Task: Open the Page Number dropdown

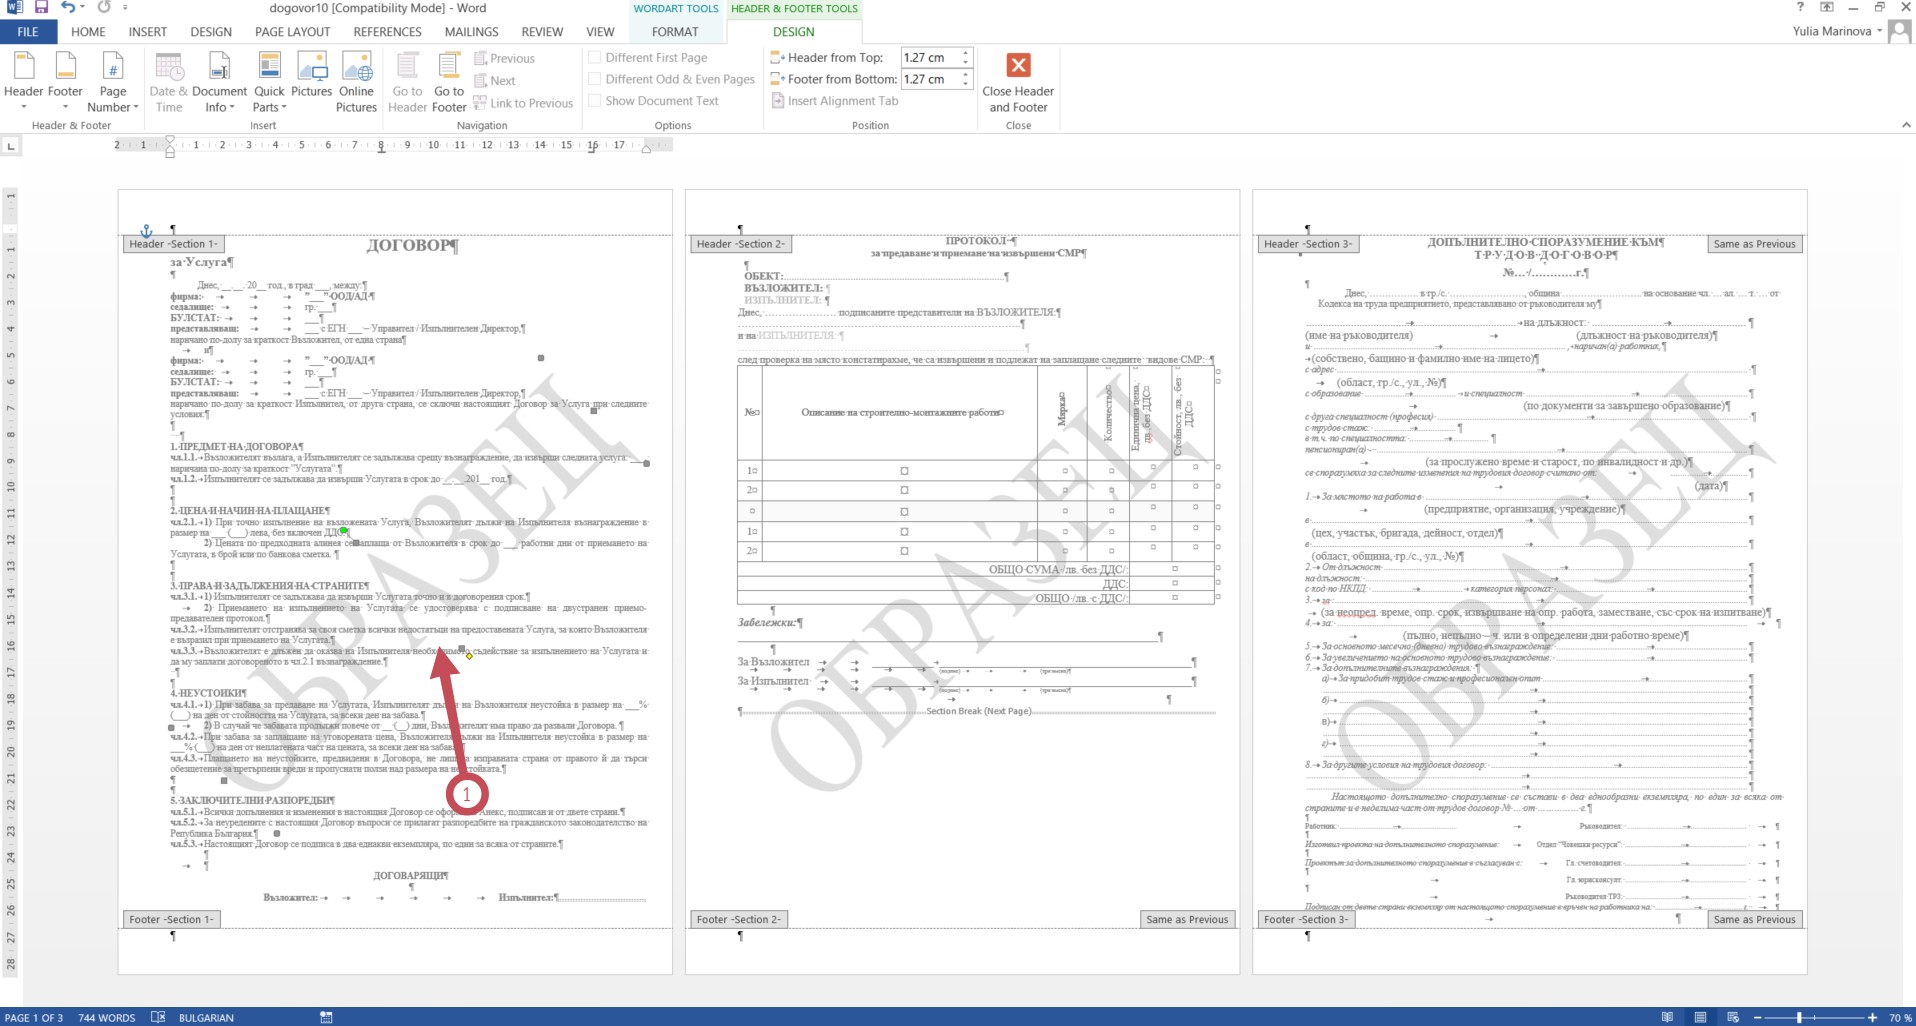Action: click(x=113, y=82)
